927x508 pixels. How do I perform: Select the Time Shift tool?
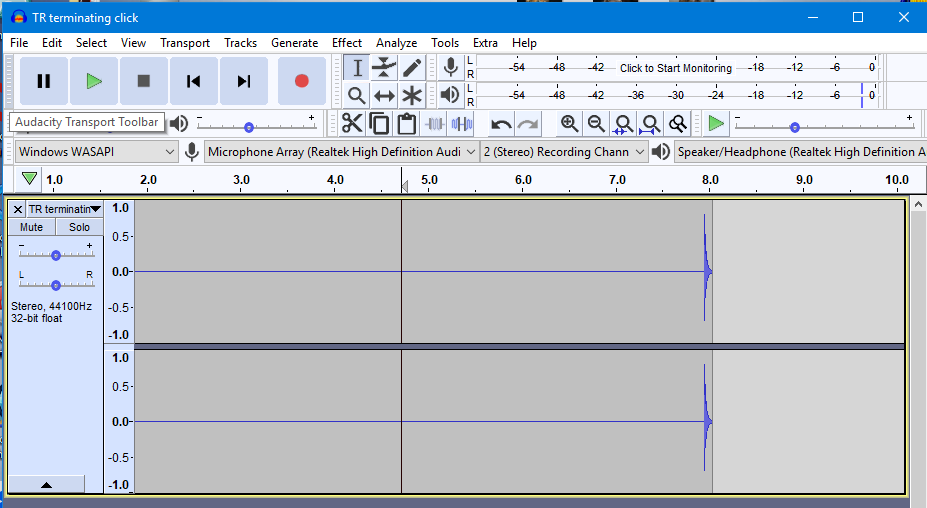pos(384,95)
